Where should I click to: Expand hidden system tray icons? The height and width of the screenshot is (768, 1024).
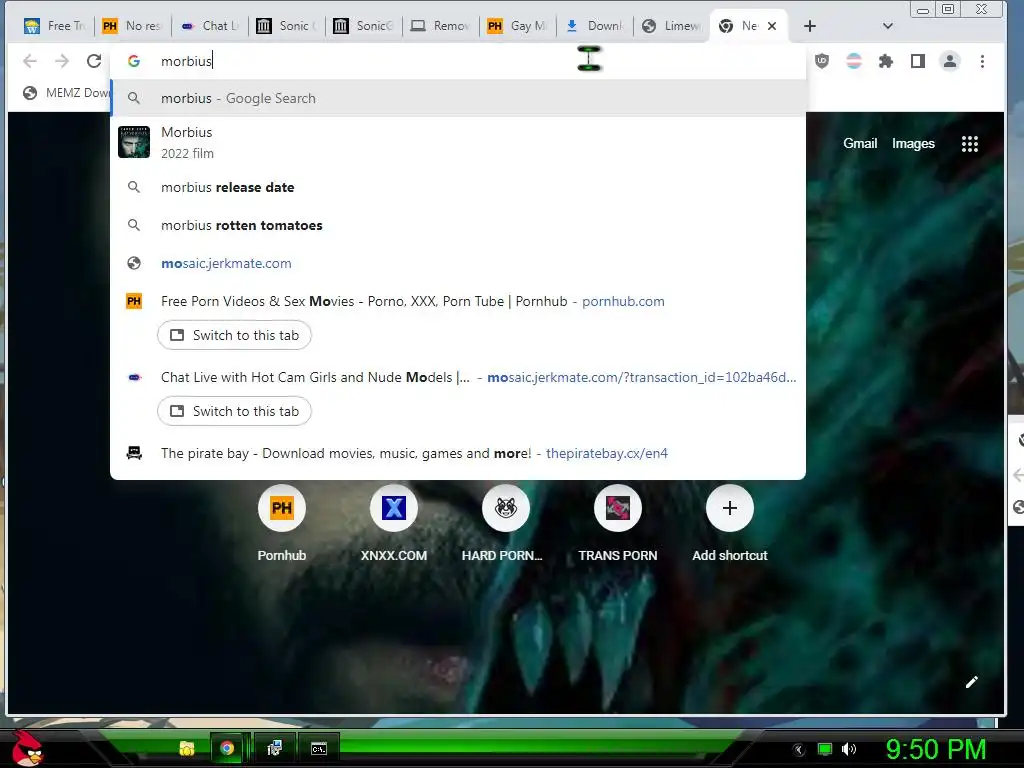[799, 750]
